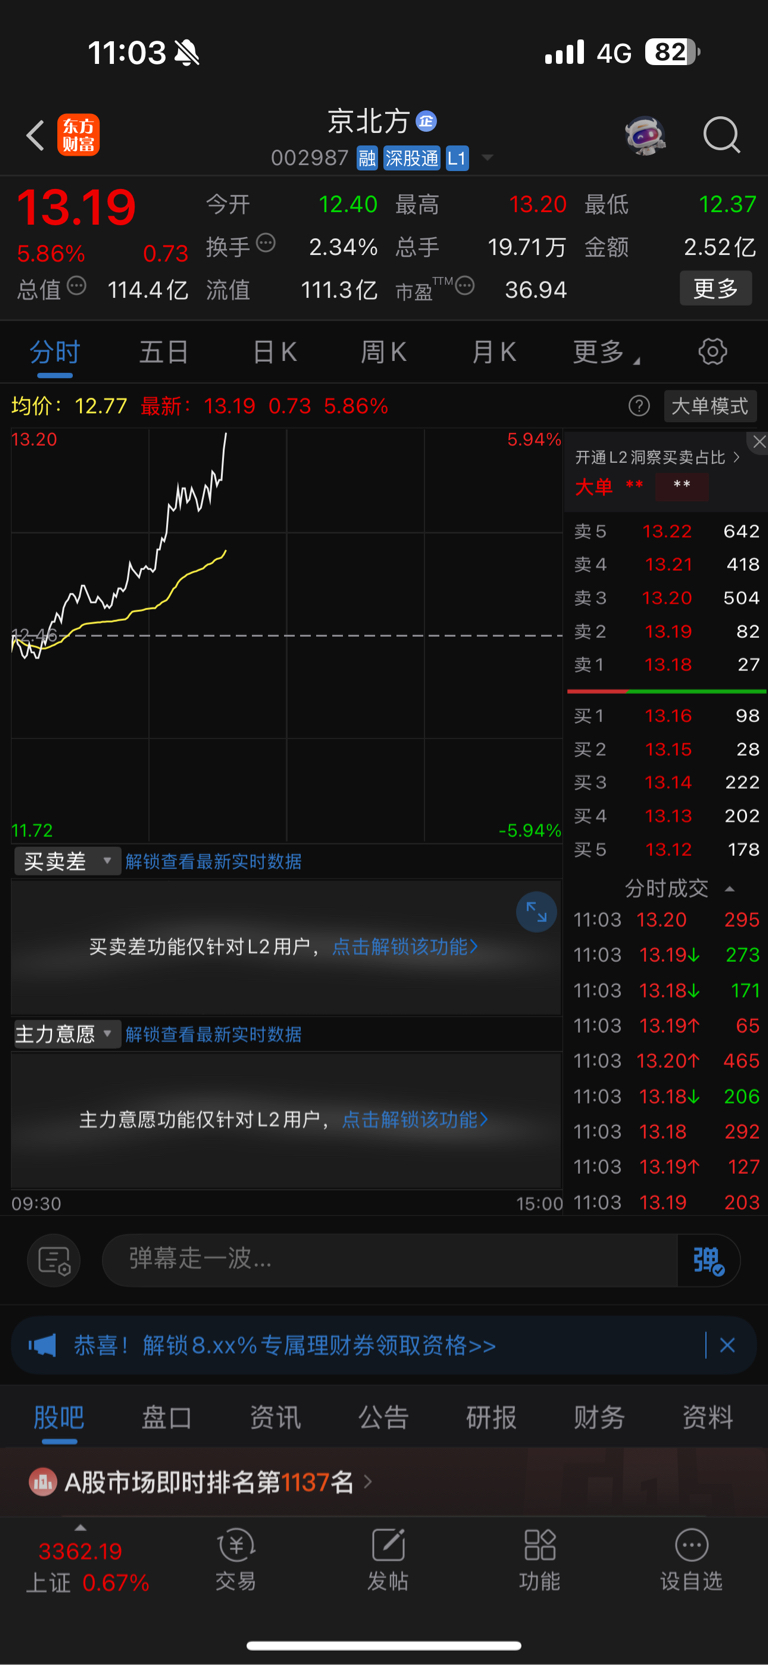The image size is (768, 1665).
Task: Tap the back arrow icon
Action: point(35,135)
